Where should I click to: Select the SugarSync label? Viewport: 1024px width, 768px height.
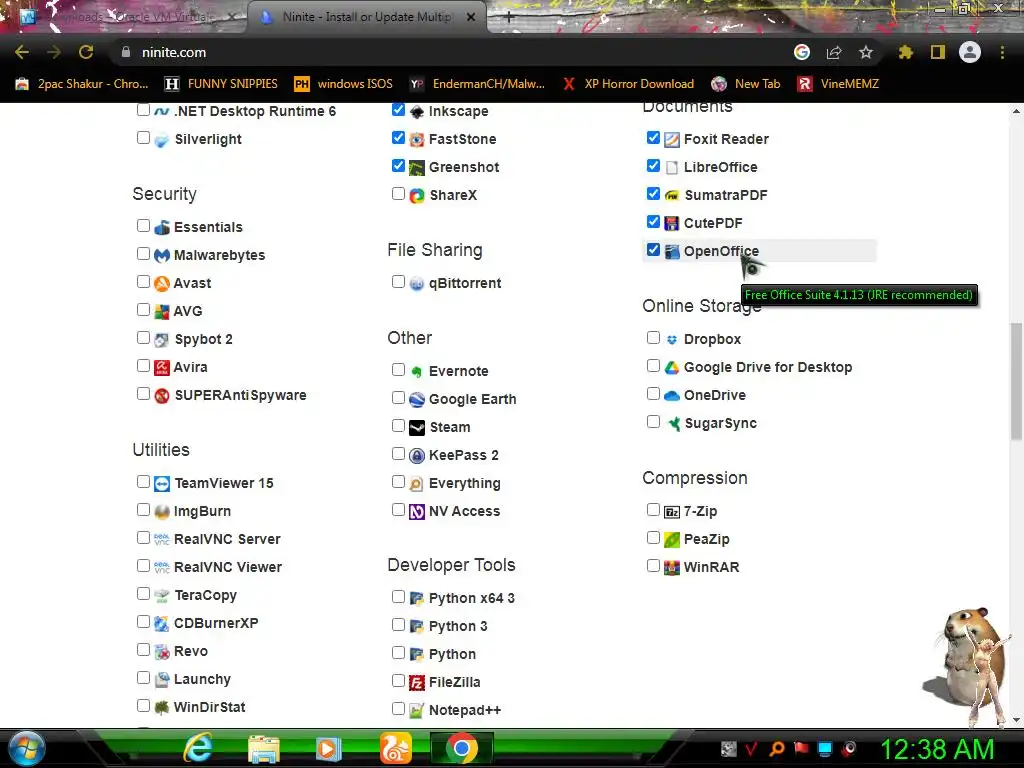[720, 424]
